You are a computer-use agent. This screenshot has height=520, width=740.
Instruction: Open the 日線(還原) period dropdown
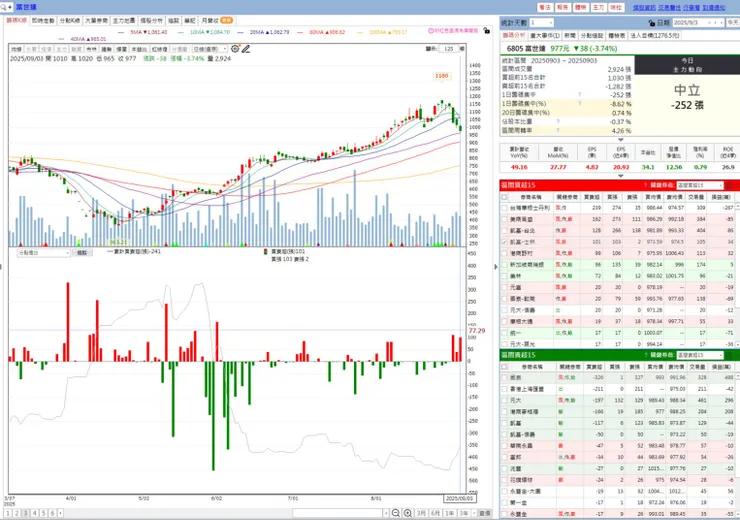click(x=210, y=49)
